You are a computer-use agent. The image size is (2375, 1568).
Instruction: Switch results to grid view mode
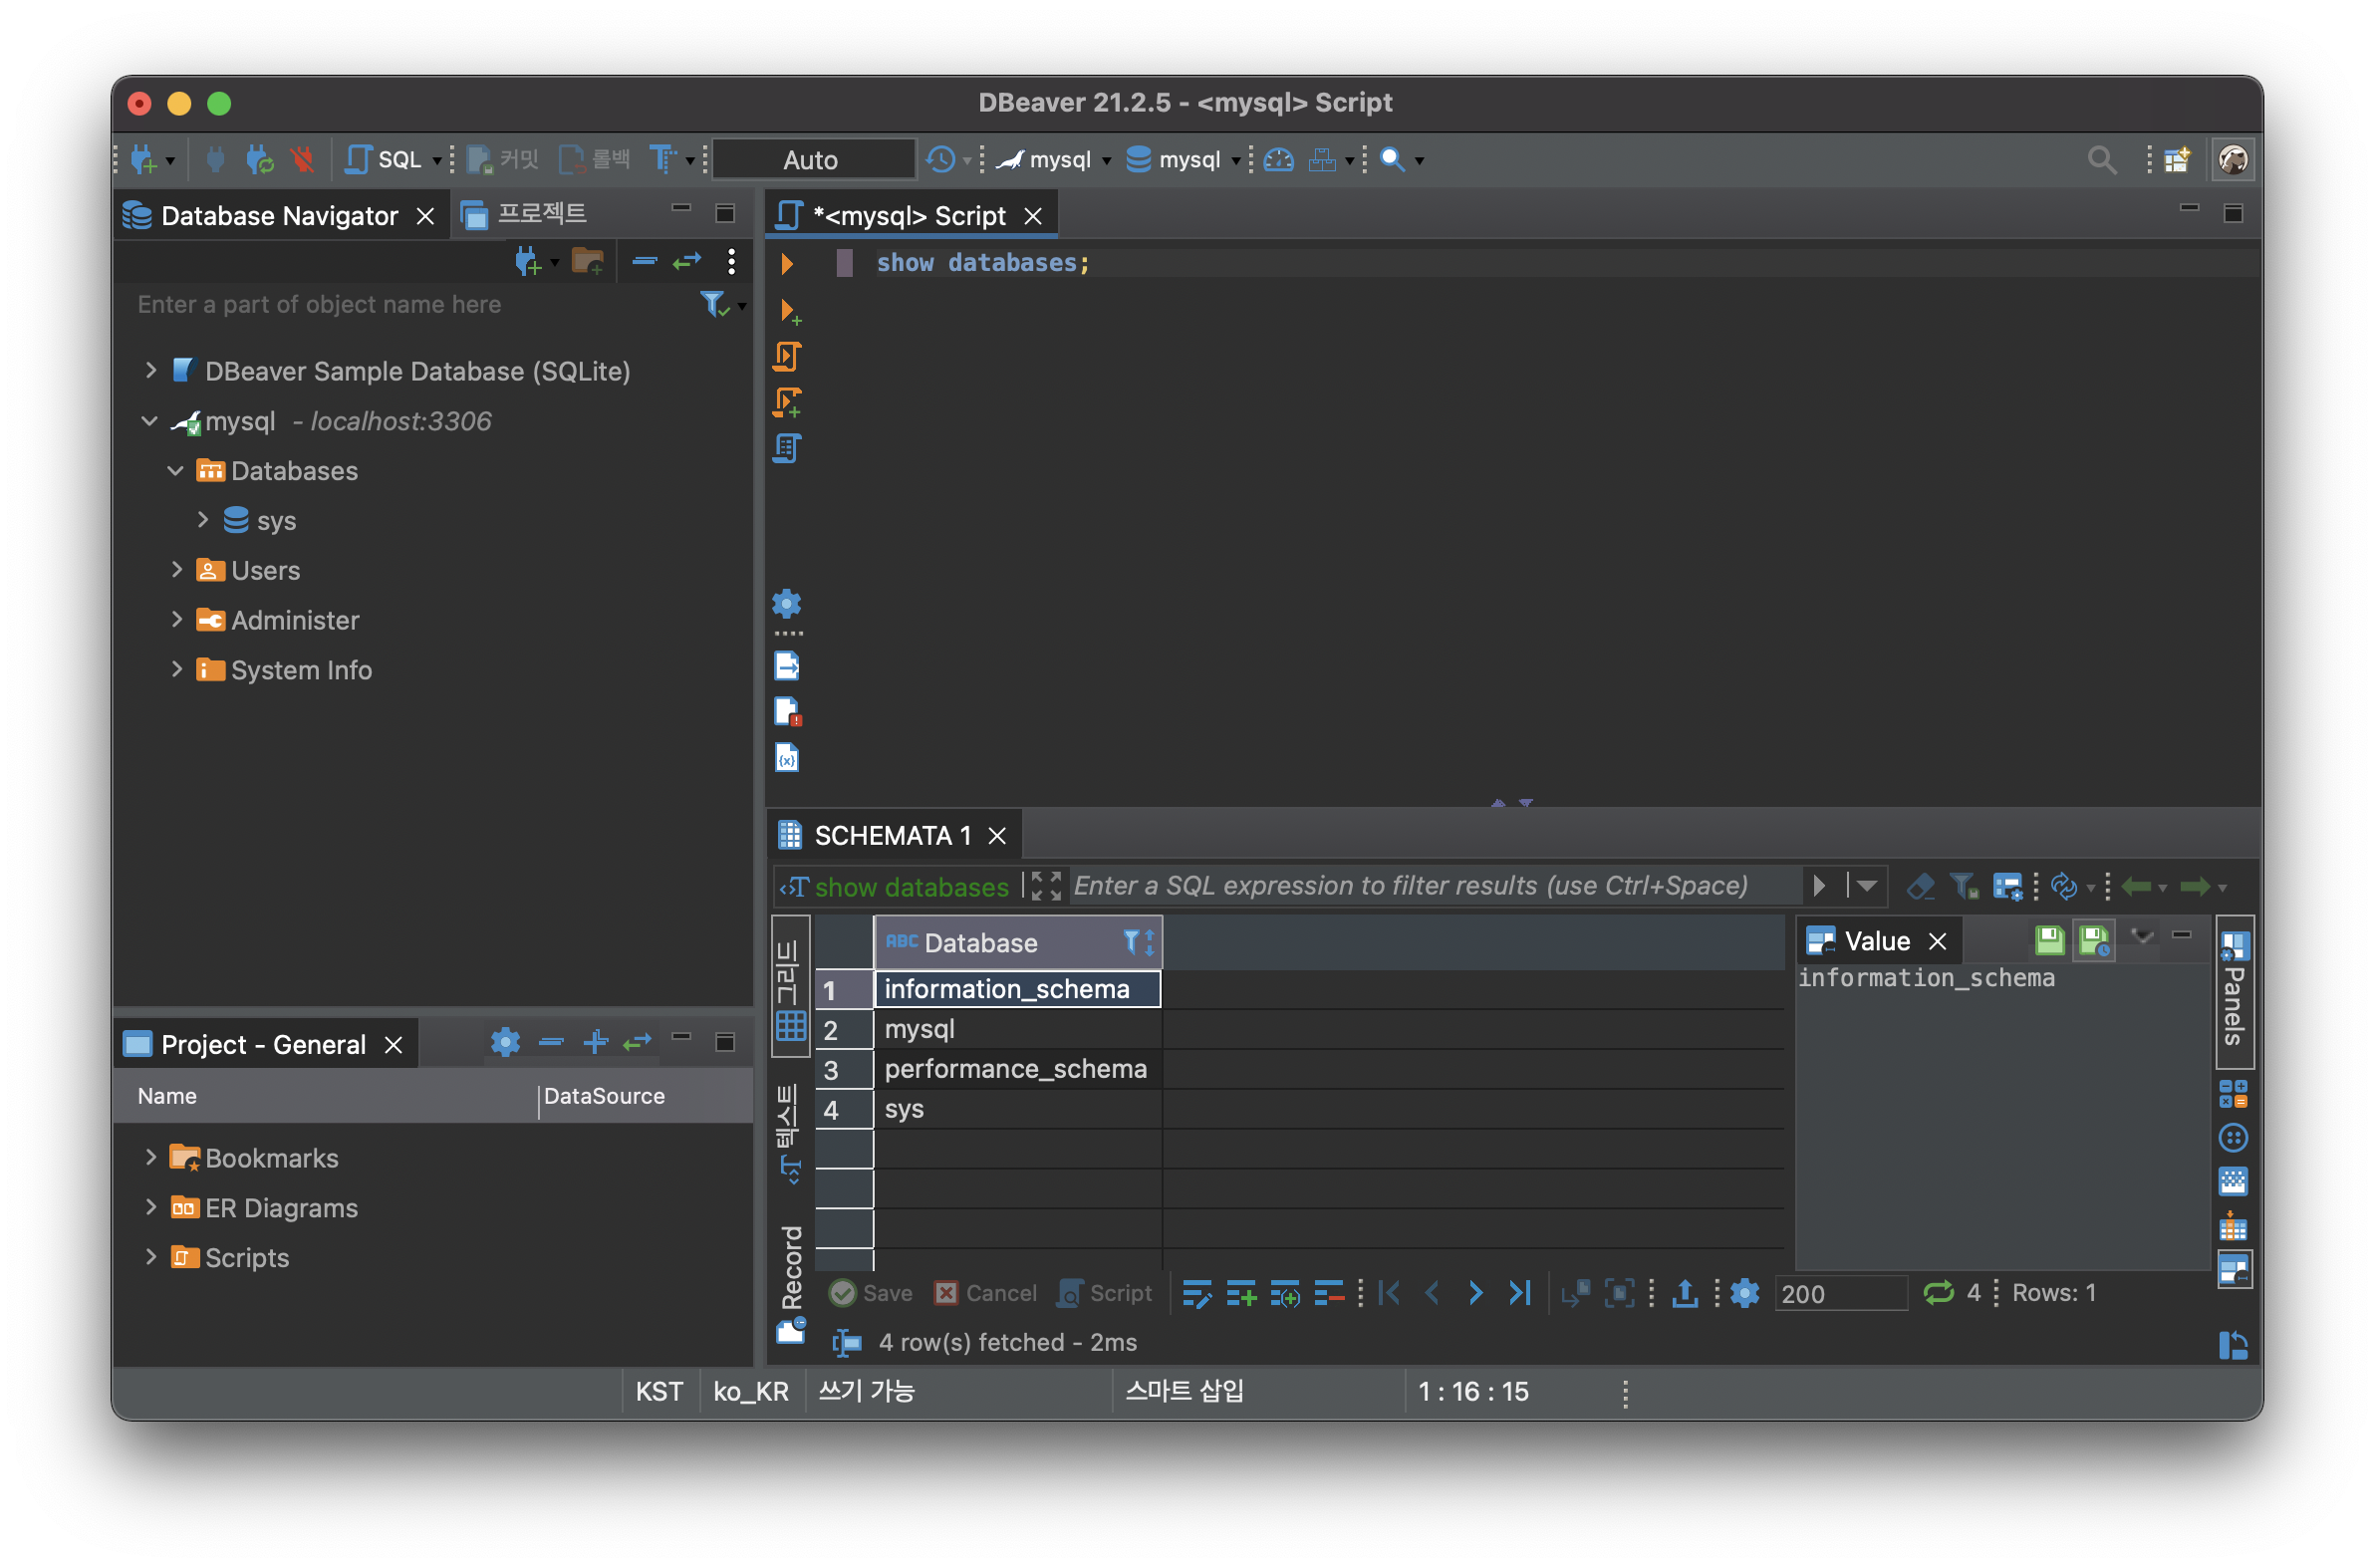[x=790, y=986]
